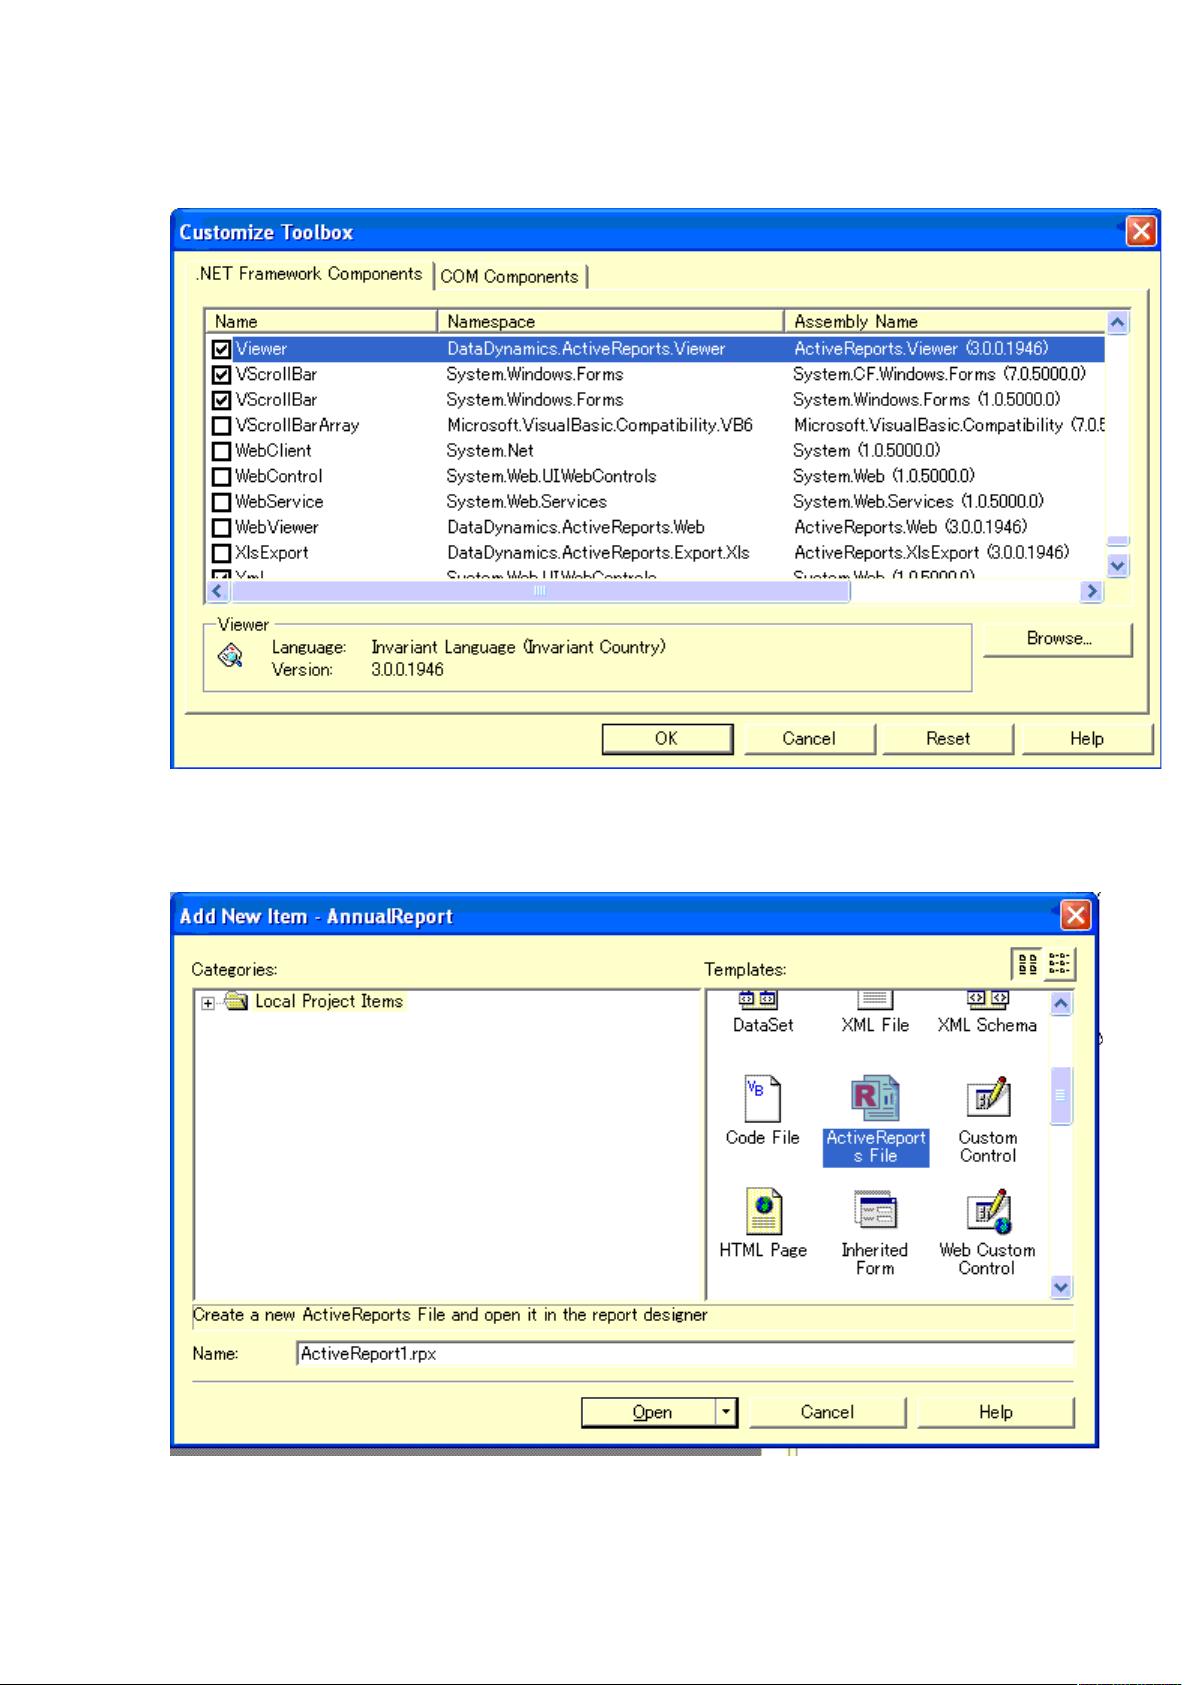This screenshot has width=1192, height=1685.
Task: Tick the XlsExport component checkbox
Action: coord(222,553)
